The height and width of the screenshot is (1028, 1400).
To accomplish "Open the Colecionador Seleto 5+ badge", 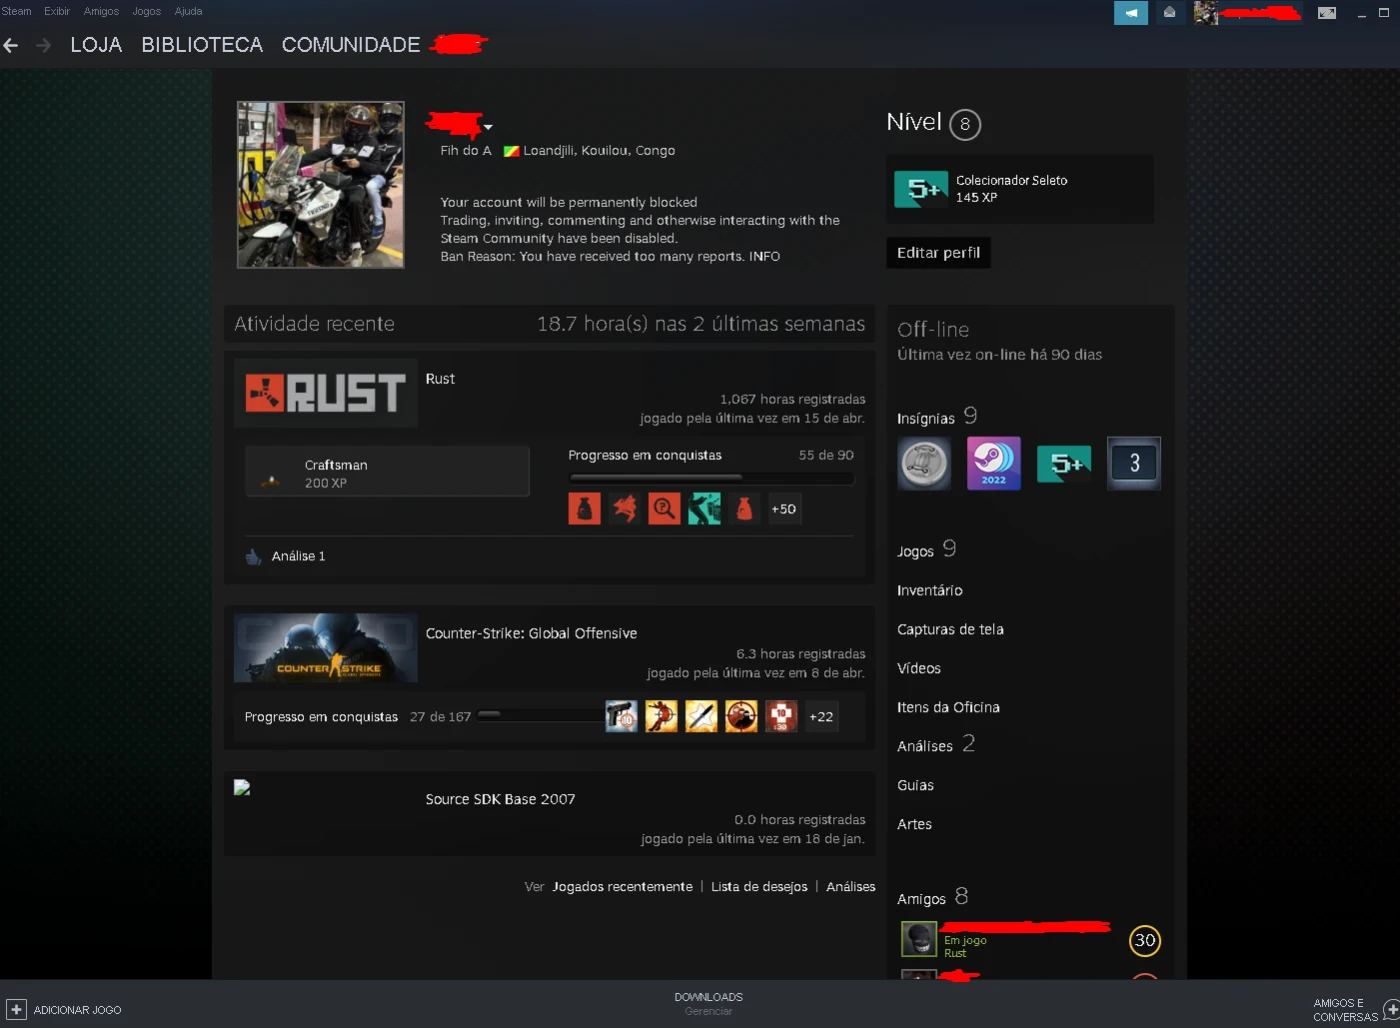I will (x=921, y=189).
